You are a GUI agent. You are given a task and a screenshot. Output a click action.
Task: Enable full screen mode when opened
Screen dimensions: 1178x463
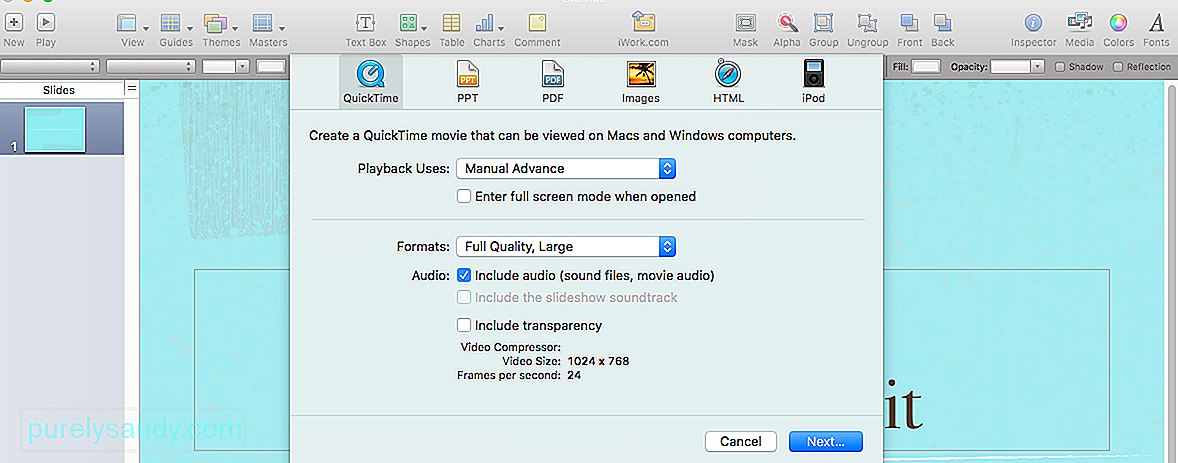click(x=464, y=196)
